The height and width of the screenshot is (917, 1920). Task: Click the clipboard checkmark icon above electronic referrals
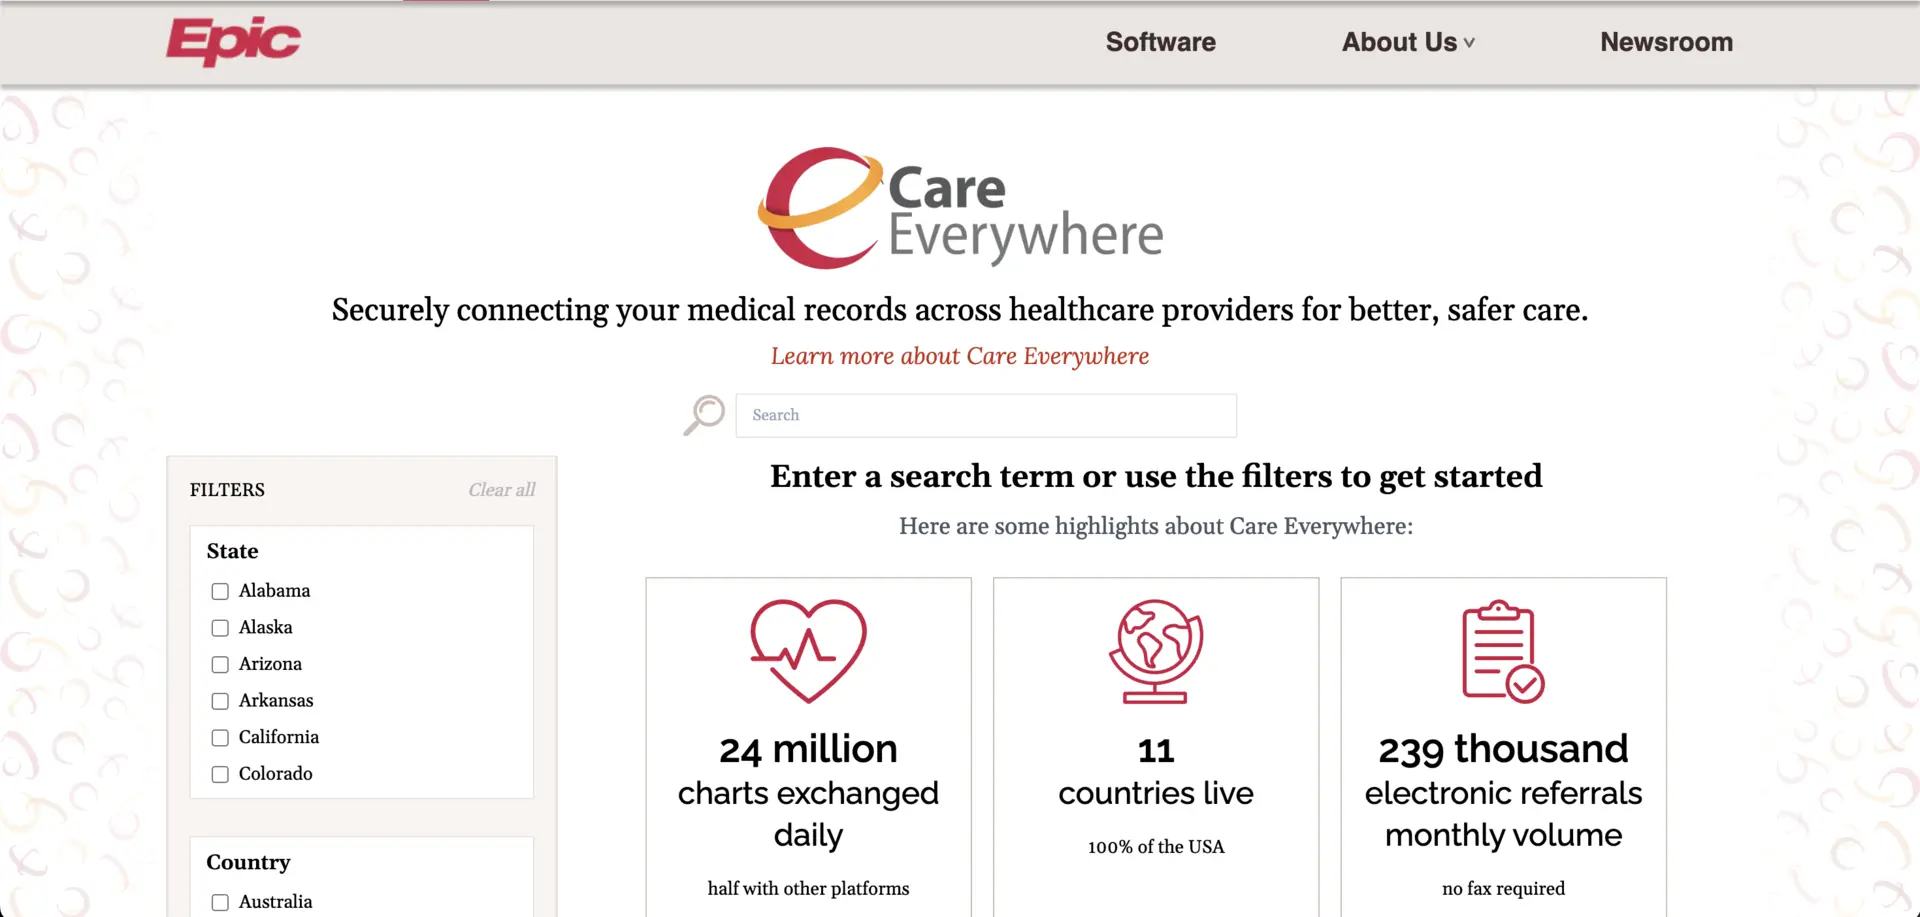(1502, 650)
